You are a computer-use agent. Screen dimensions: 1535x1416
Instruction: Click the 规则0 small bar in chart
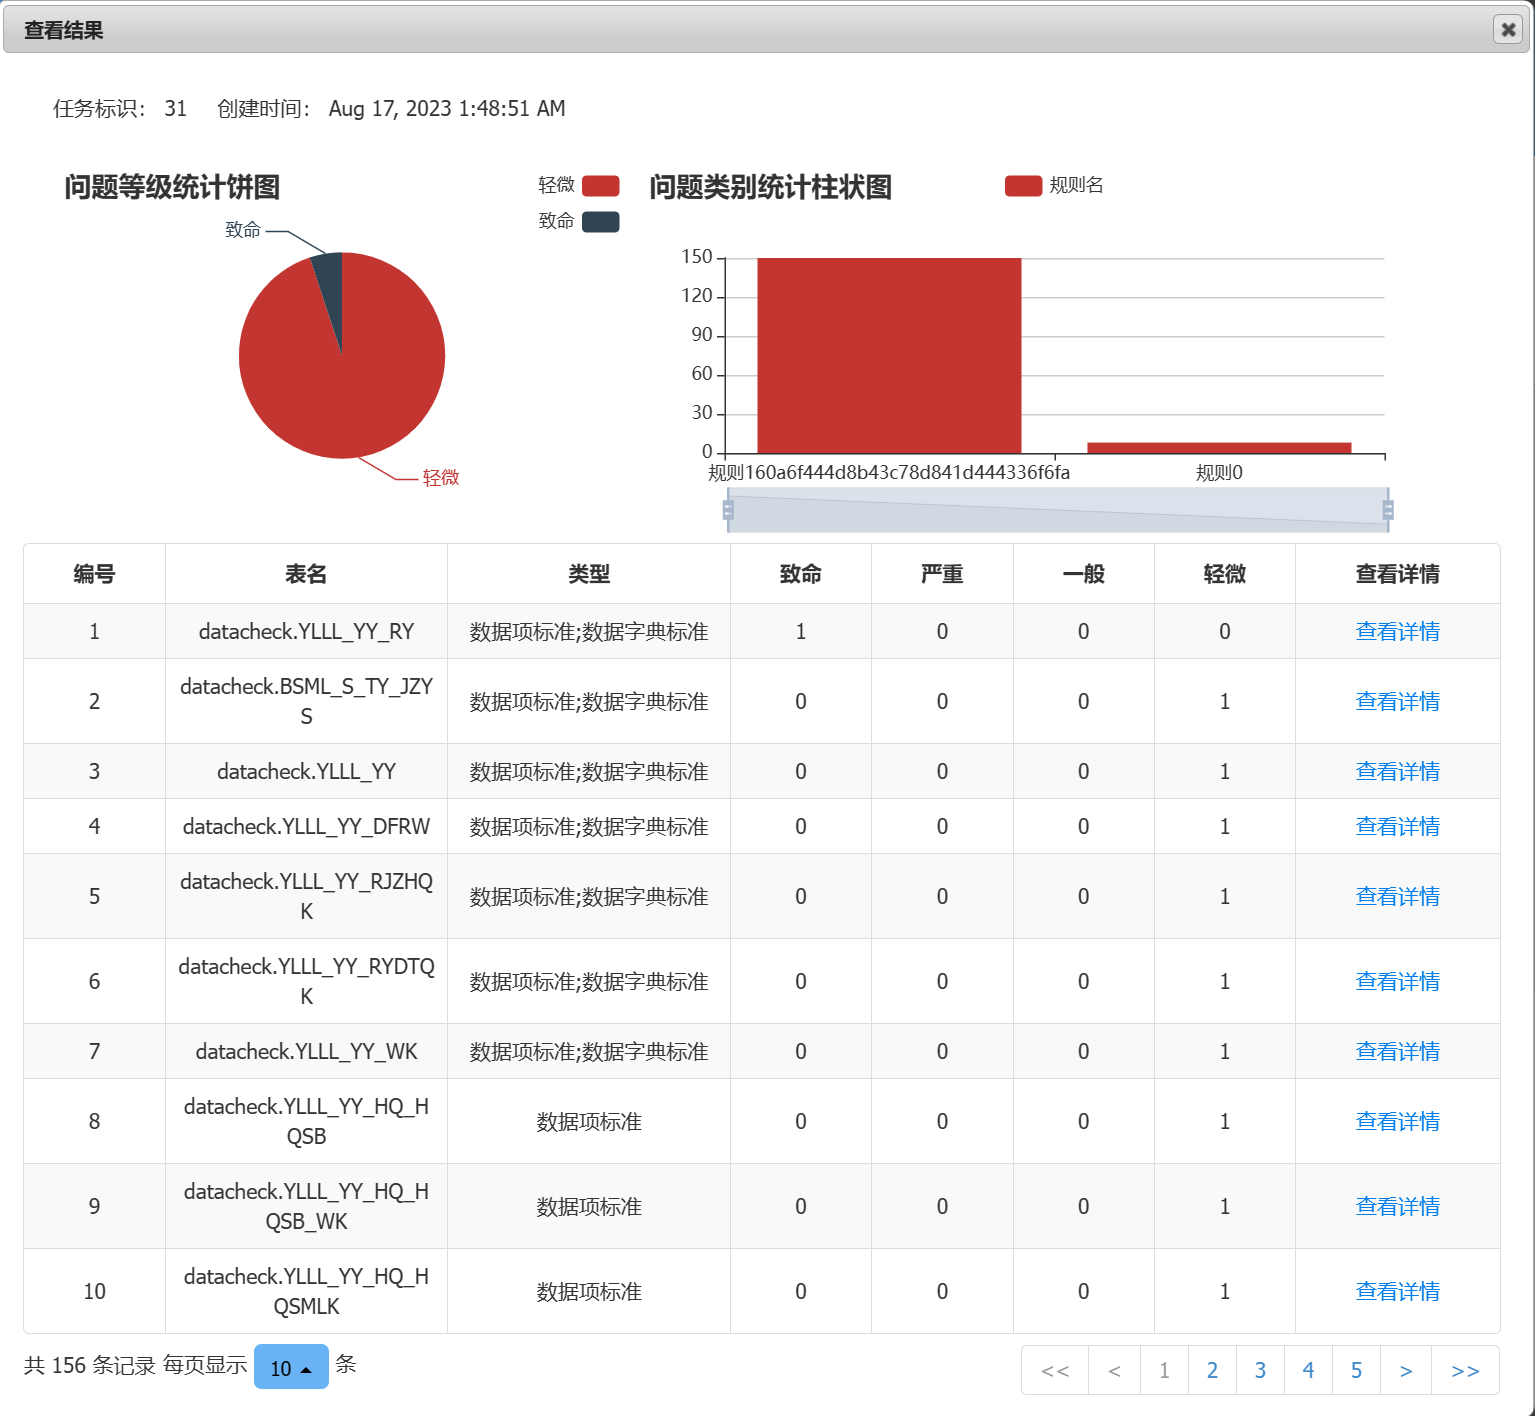pyautogui.click(x=1219, y=448)
